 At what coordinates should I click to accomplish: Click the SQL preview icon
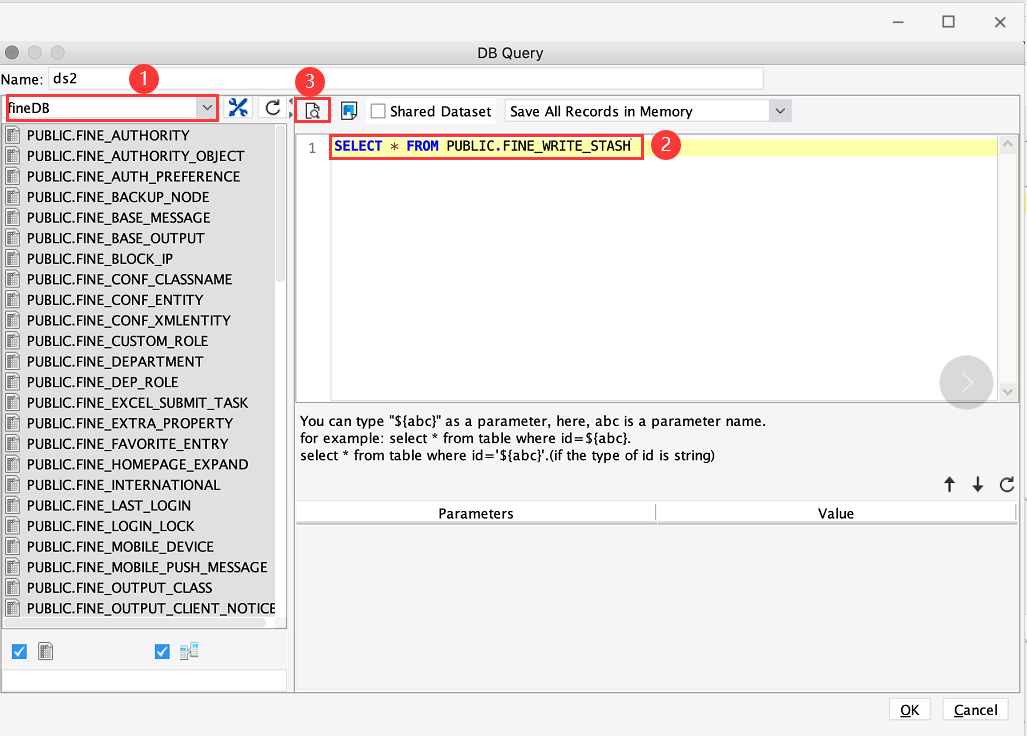[313, 110]
